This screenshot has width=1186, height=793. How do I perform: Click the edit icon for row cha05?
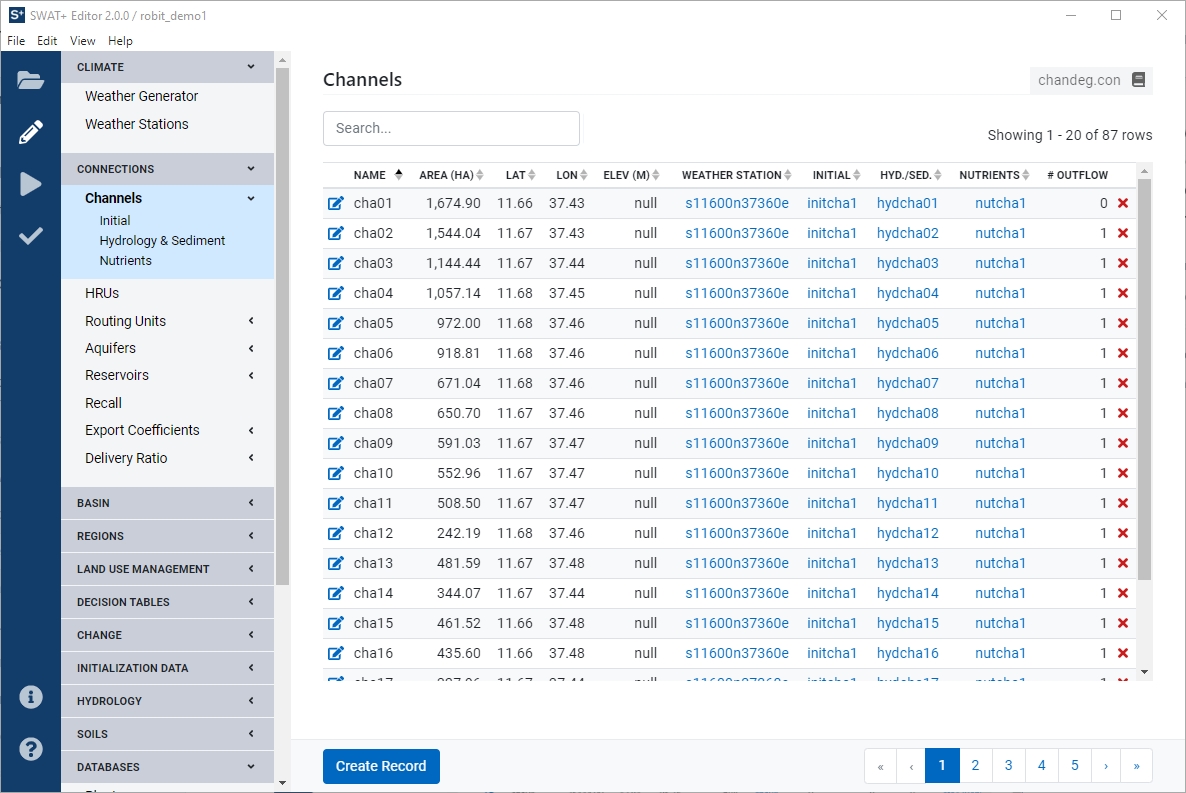click(336, 324)
